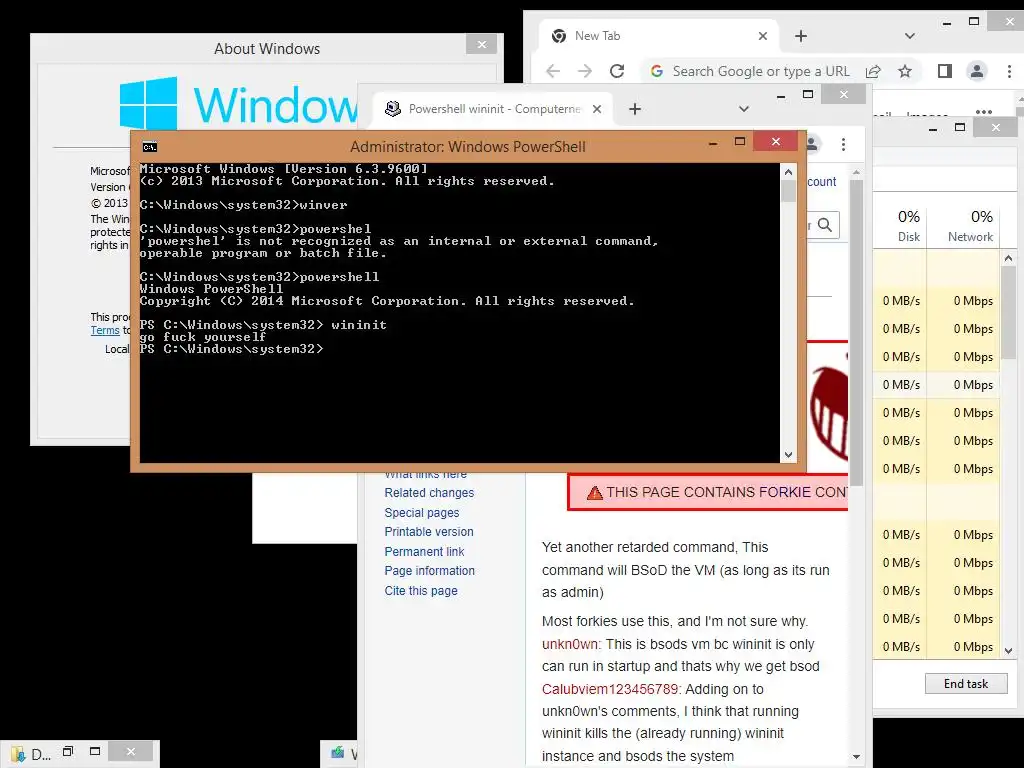The height and width of the screenshot is (768, 1024).
Task: Close the New Tab tab
Action: coord(762,36)
